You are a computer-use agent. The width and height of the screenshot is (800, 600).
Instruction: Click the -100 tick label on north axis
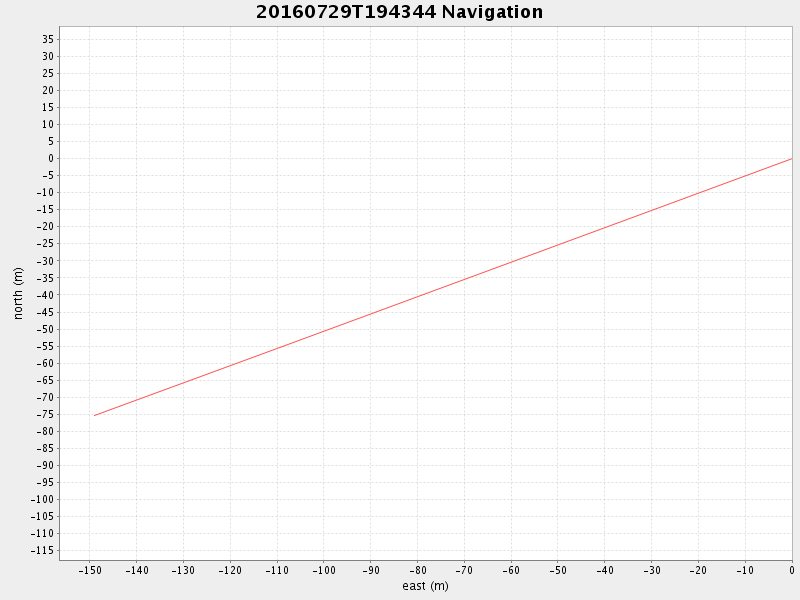pos(42,499)
